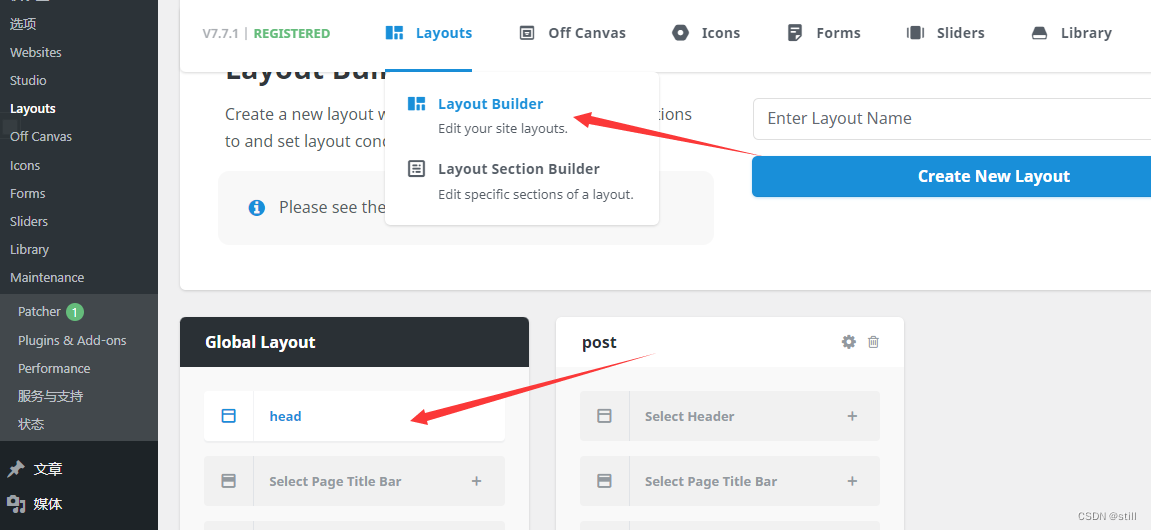Click the media icon beside 媒体
This screenshot has width=1151, height=530.
pyautogui.click(x=15, y=504)
